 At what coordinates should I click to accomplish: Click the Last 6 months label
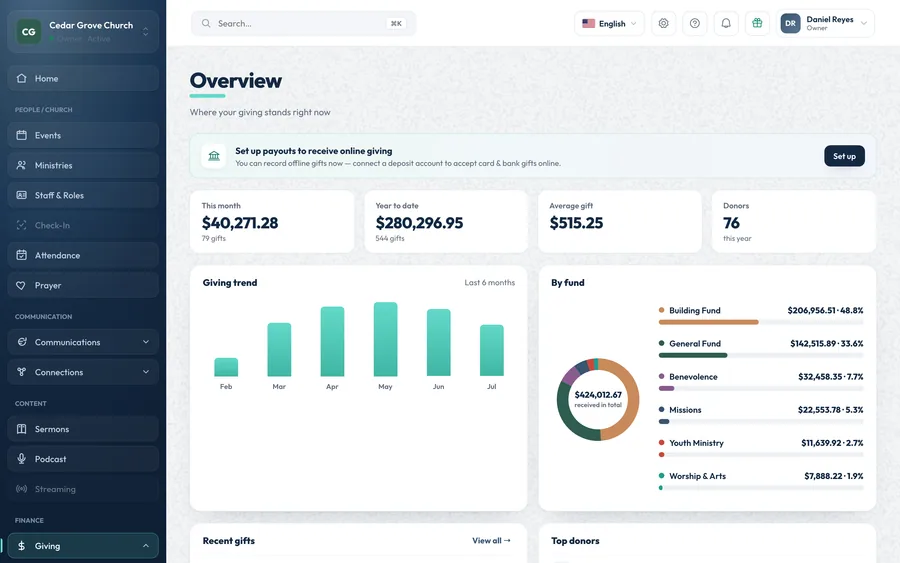point(490,282)
